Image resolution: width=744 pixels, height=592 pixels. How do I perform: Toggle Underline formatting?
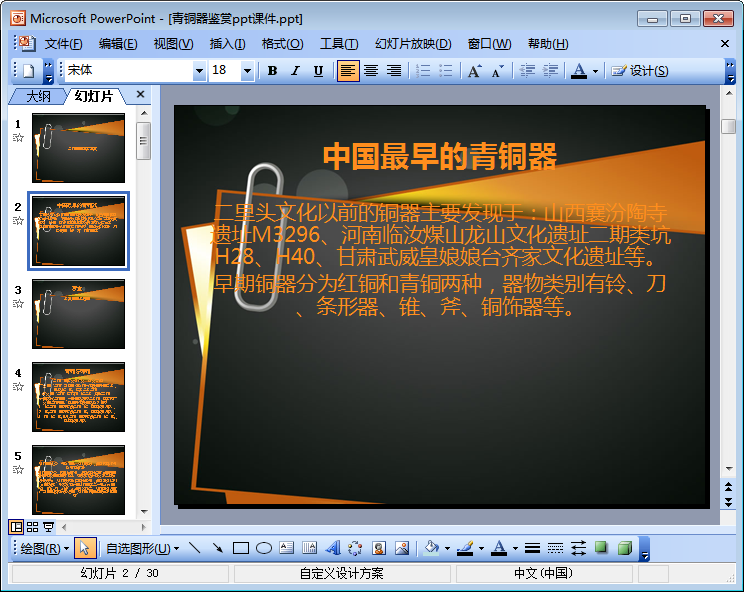318,71
